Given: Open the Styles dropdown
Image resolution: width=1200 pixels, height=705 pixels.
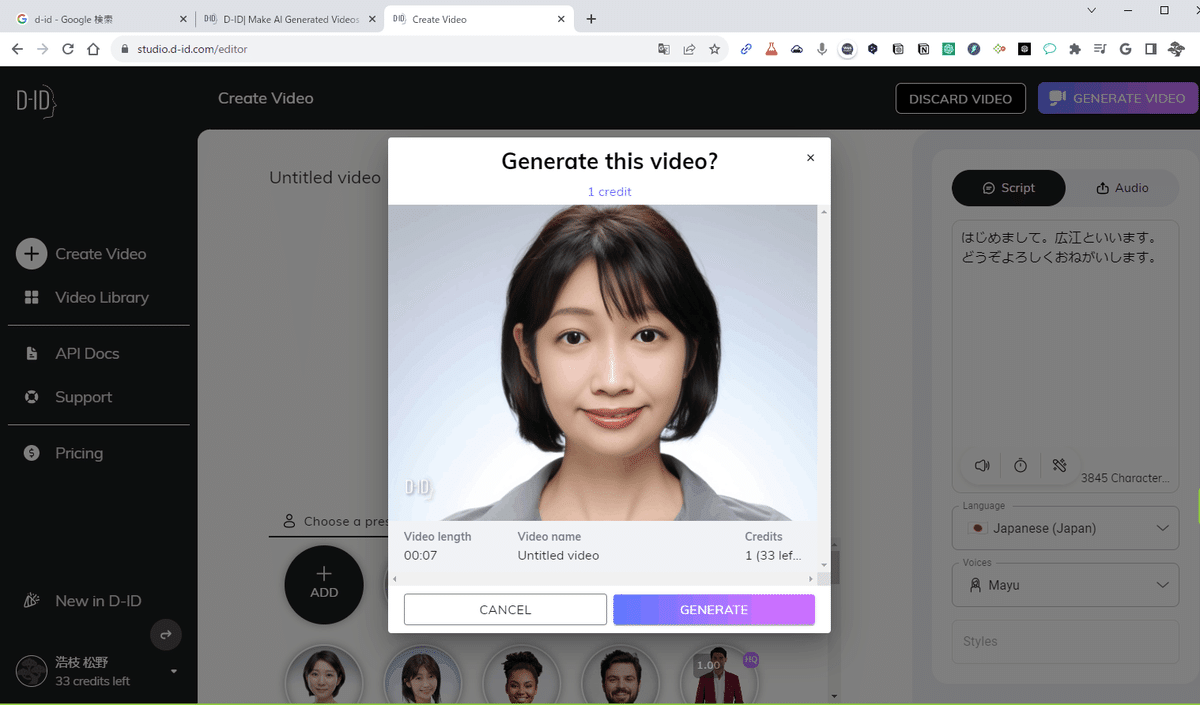Looking at the screenshot, I should (1065, 641).
